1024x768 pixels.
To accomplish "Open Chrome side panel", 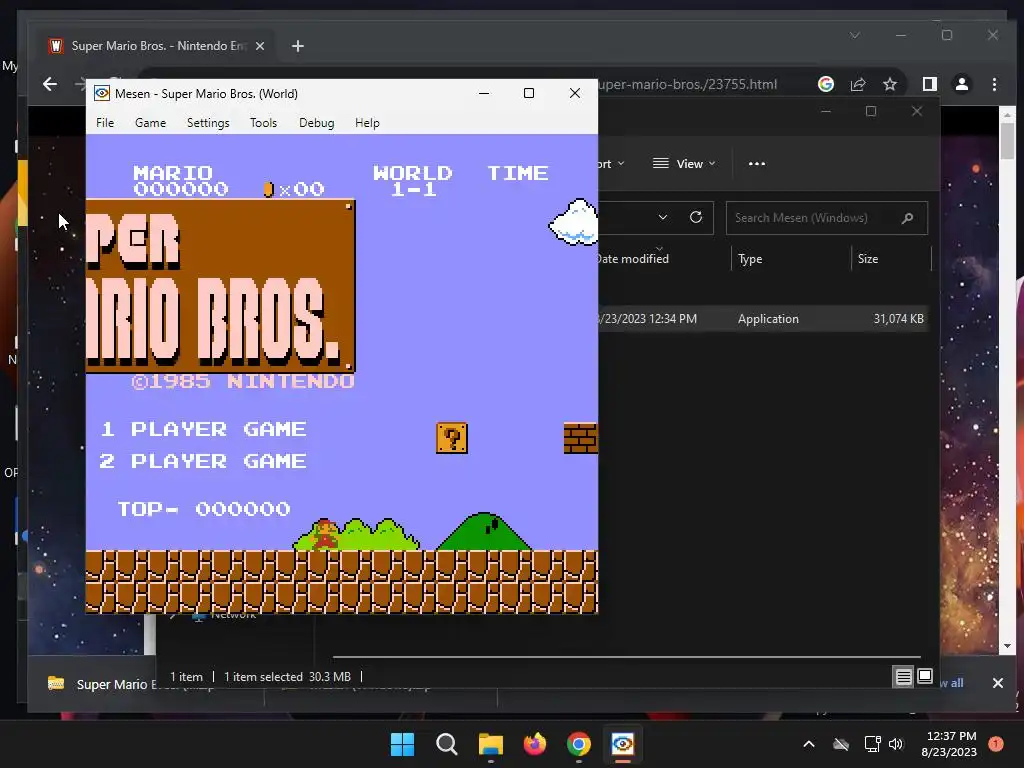I will tap(929, 84).
